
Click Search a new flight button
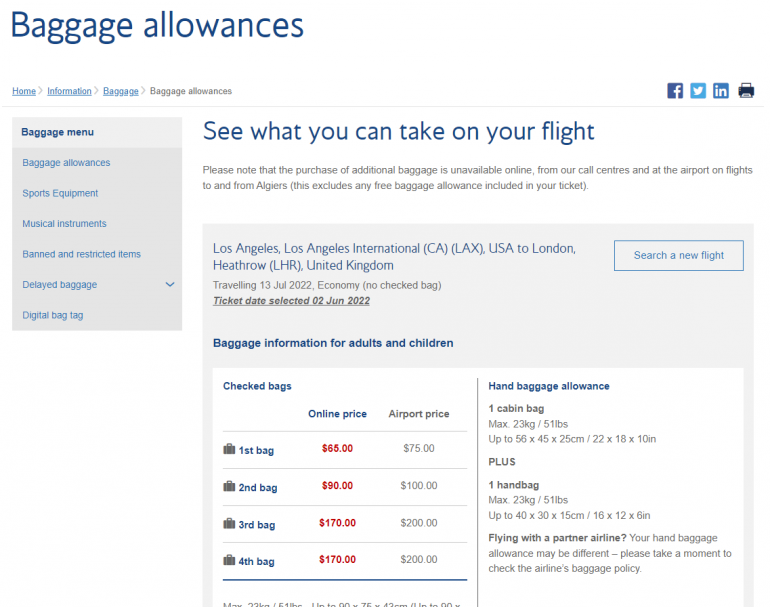pos(678,256)
